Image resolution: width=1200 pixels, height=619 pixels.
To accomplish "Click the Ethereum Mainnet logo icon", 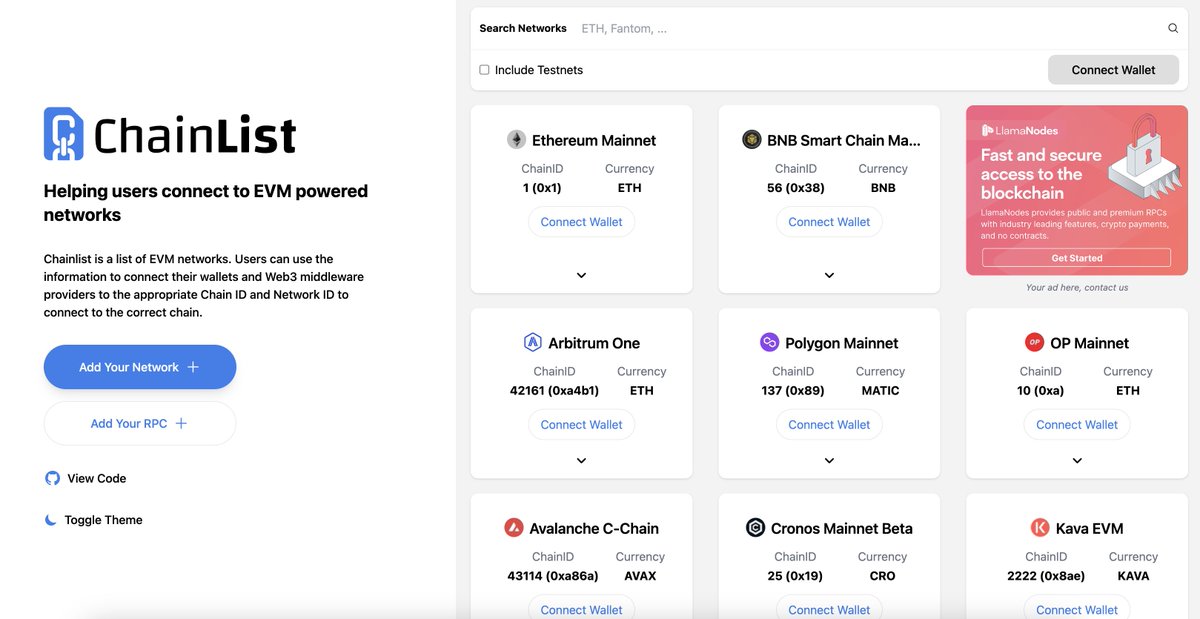I will pyautogui.click(x=516, y=139).
